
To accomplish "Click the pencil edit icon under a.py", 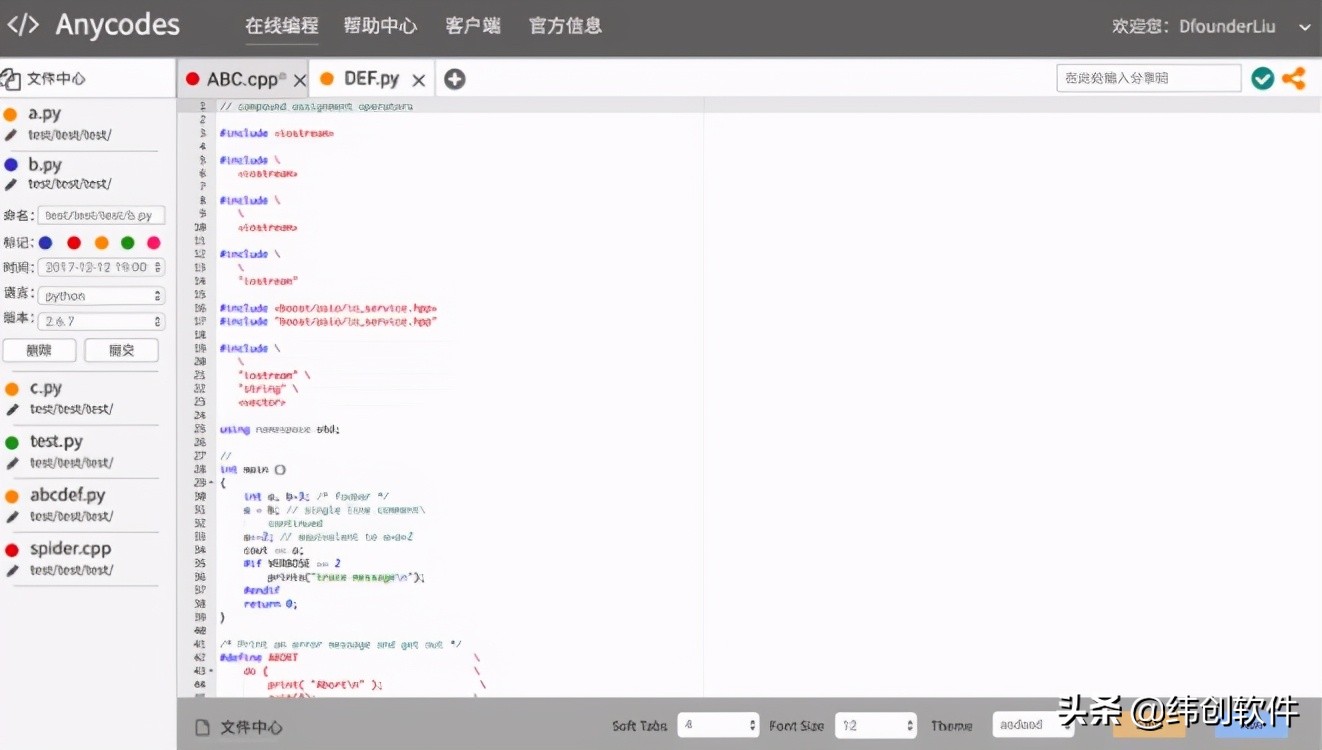I will point(11,134).
